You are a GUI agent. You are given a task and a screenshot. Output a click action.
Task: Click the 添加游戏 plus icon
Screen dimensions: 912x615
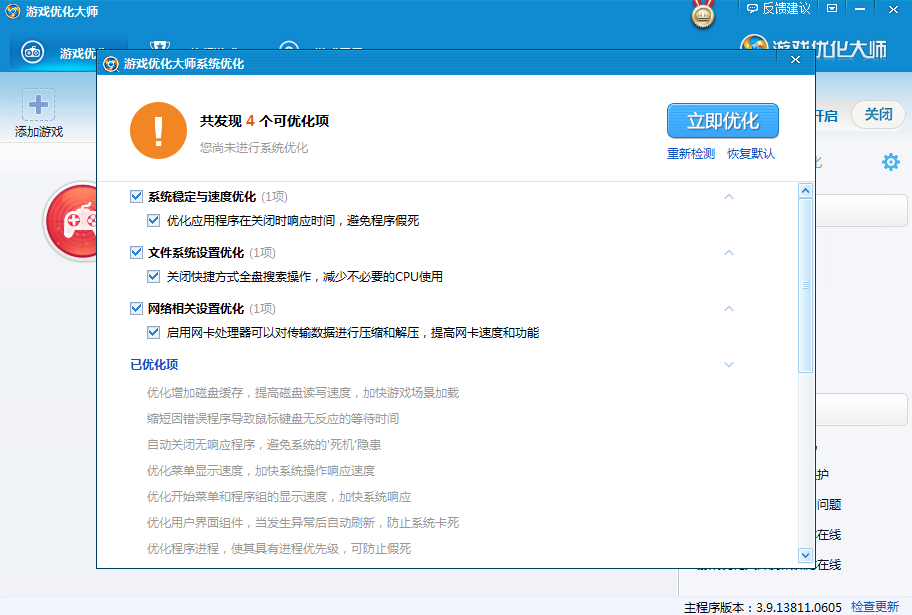point(38,105)
